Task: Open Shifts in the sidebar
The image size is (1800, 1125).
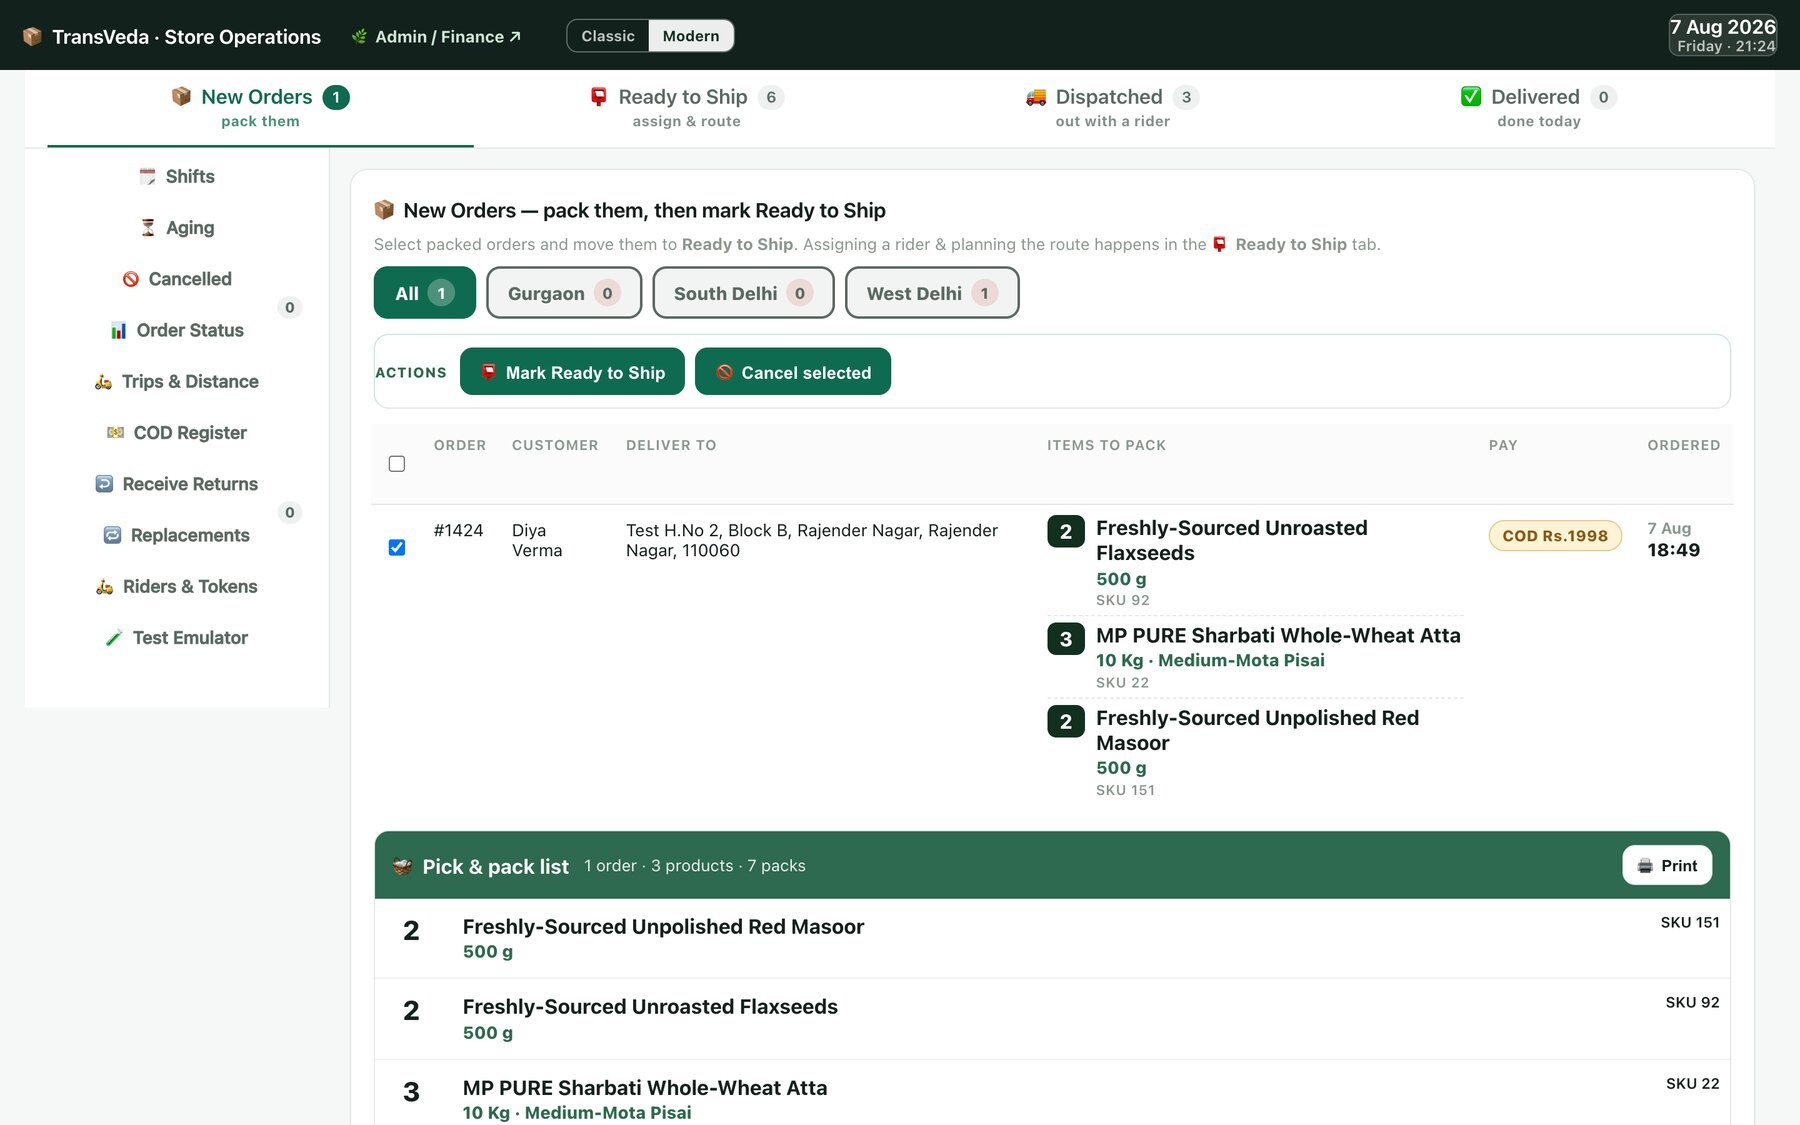Action: [x=177, y=177]
